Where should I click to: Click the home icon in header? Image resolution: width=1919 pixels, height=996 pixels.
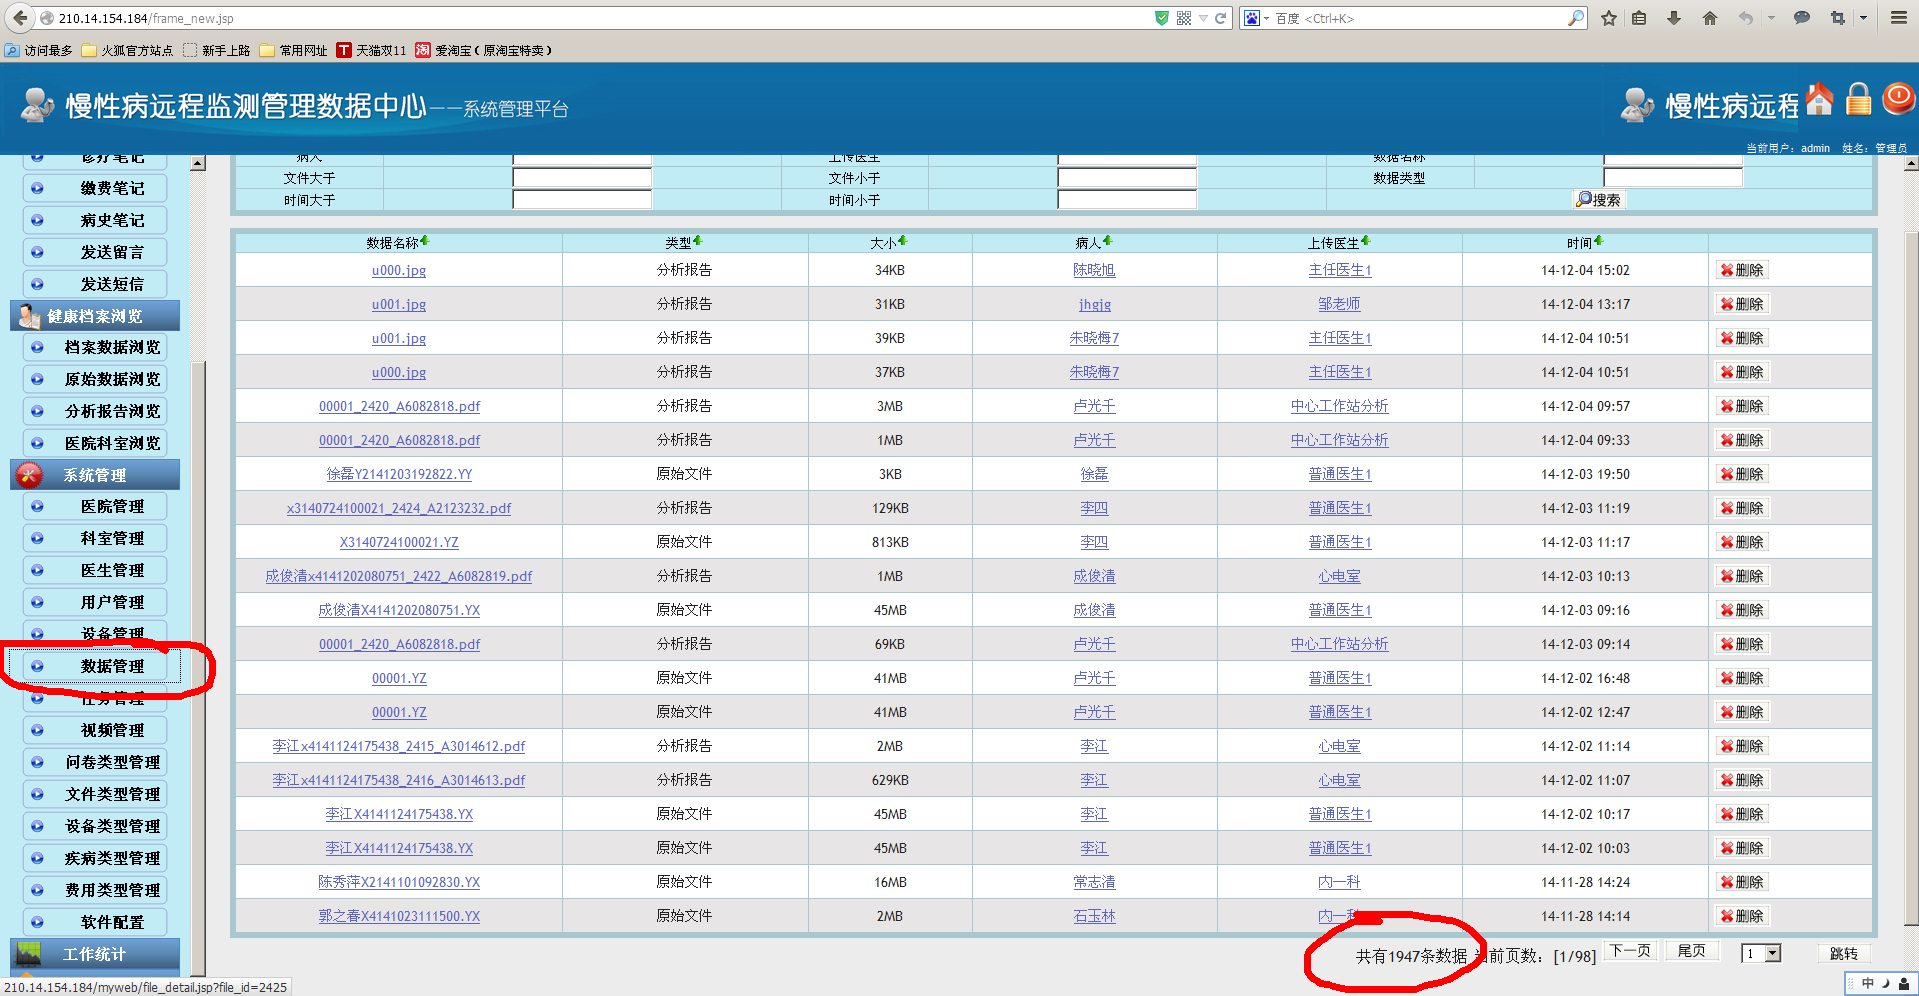tap(1820, 100)
